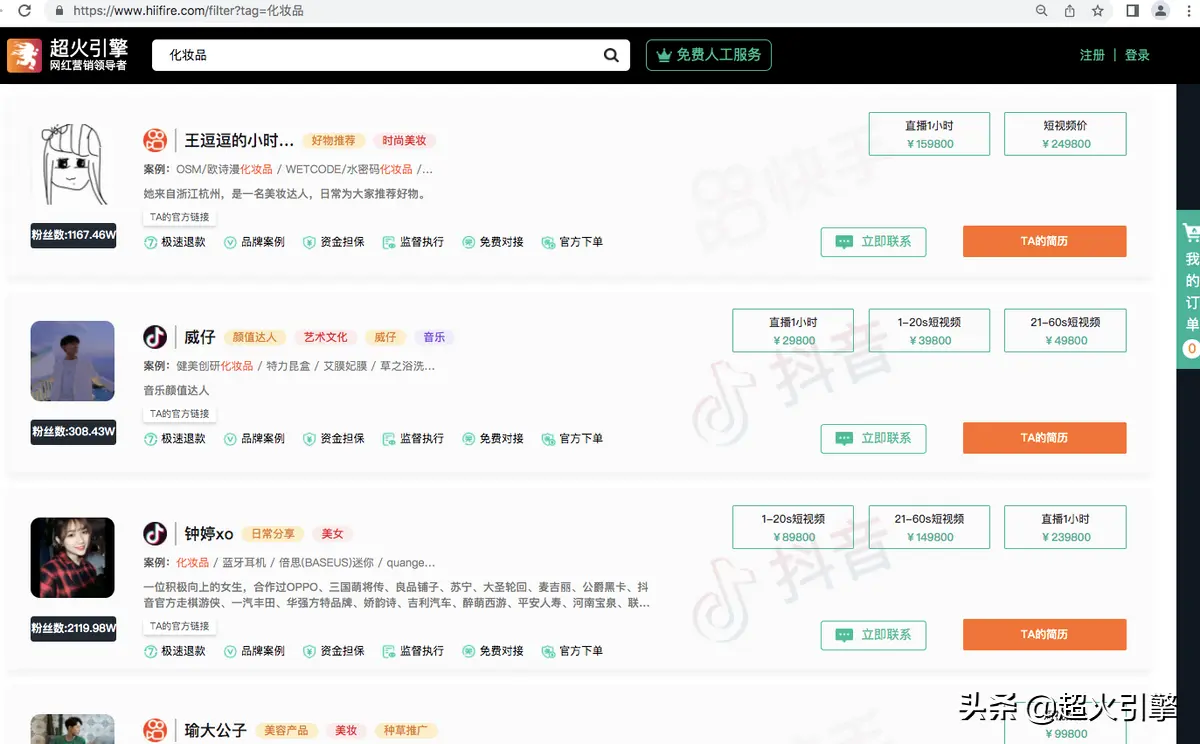Click the 美容产品 tag

286,731
